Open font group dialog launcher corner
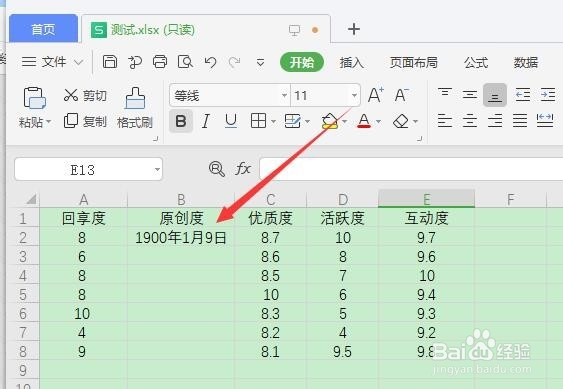This screenshot has width=563, height=389. 419,139
